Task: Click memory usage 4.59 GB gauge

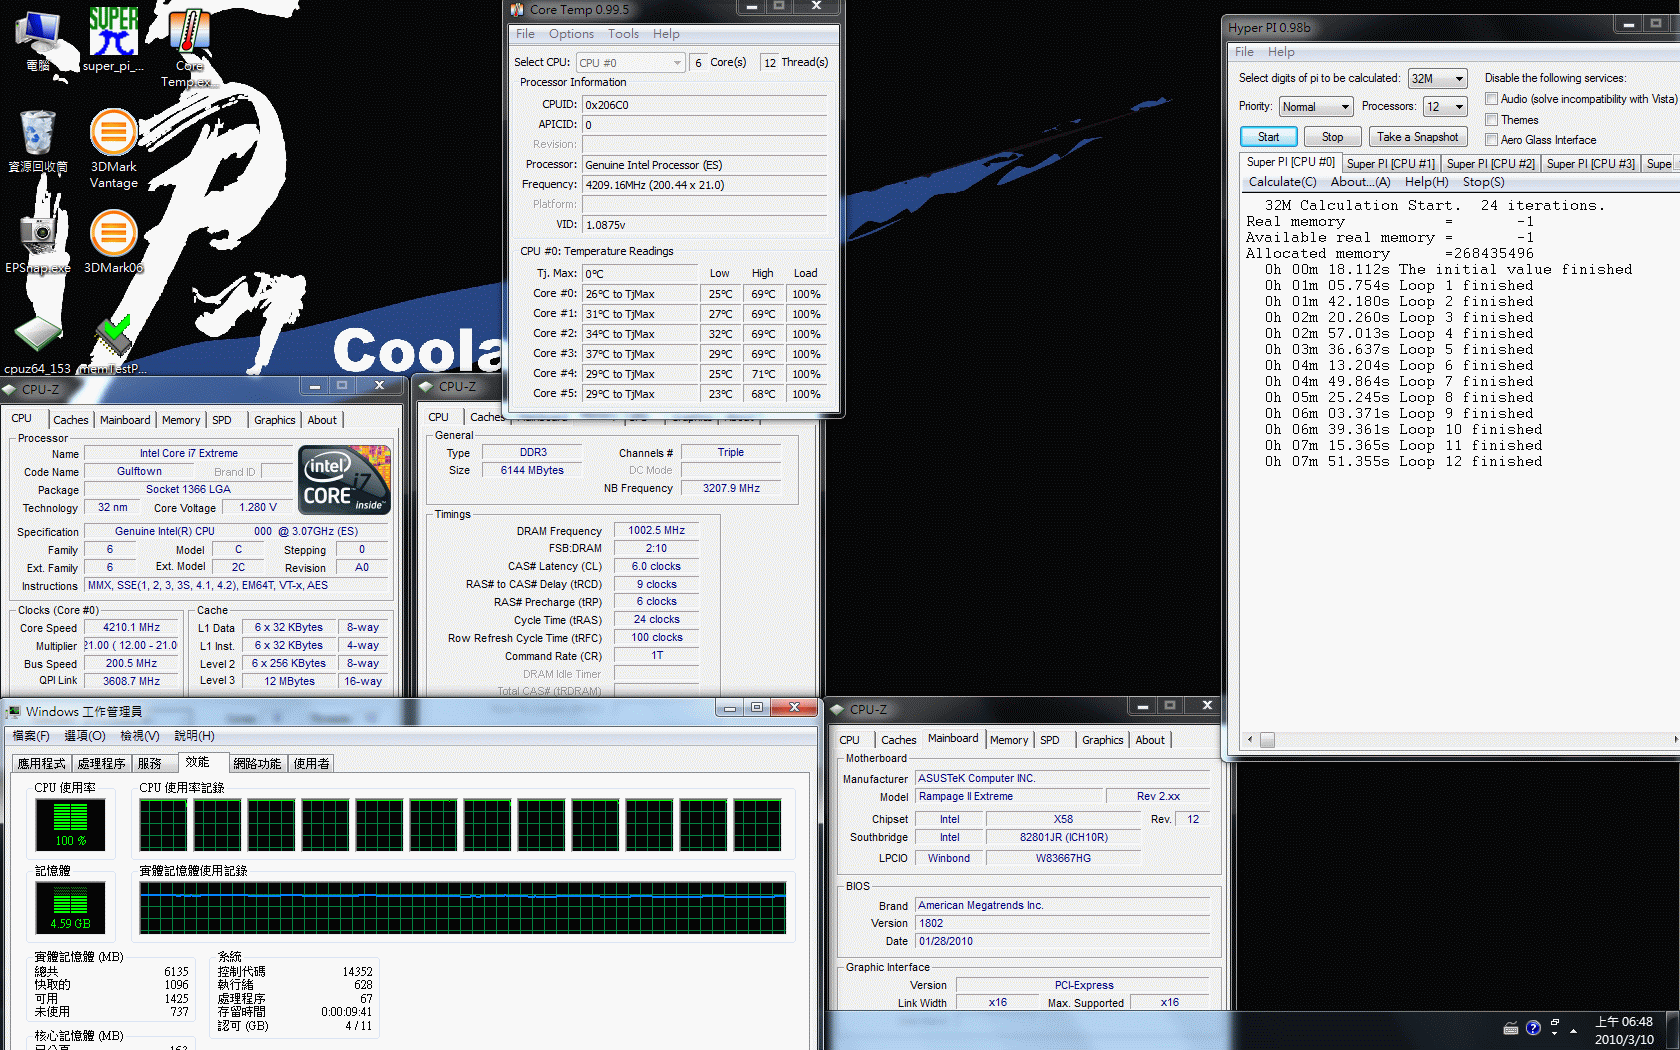Action: click(x=70, y=907)
